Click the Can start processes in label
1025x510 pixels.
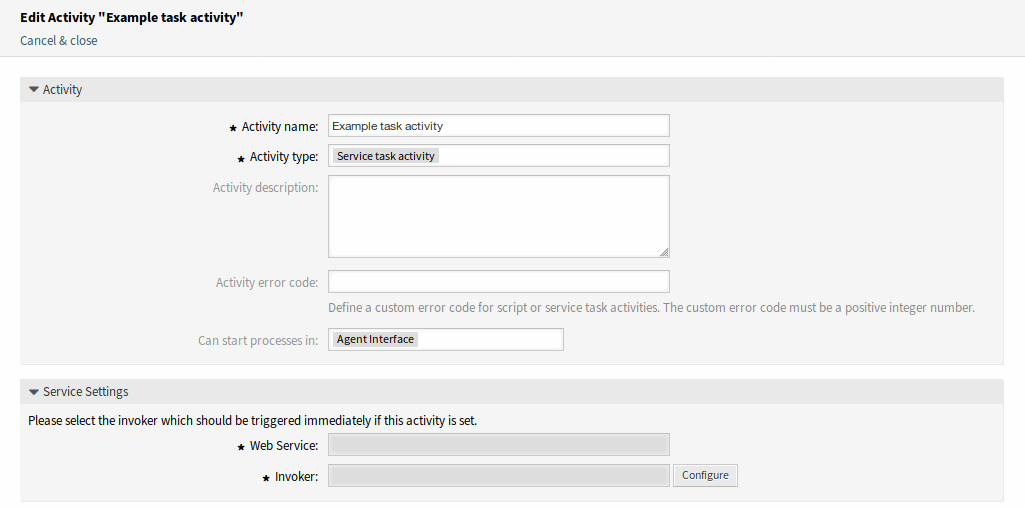pyautogui.click(x=258, y=340)
